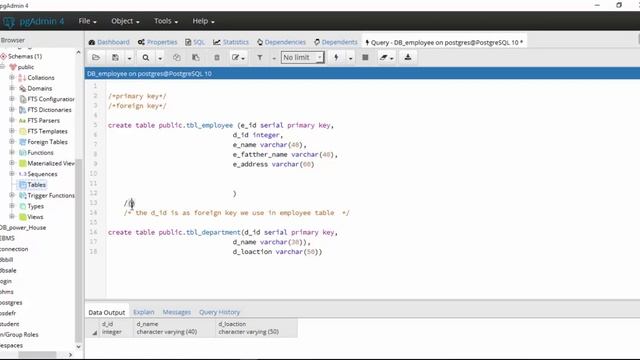The height and width of the screenshot is (360, 640).
Task: Expand the Collations node
Action: coord(12,77)
